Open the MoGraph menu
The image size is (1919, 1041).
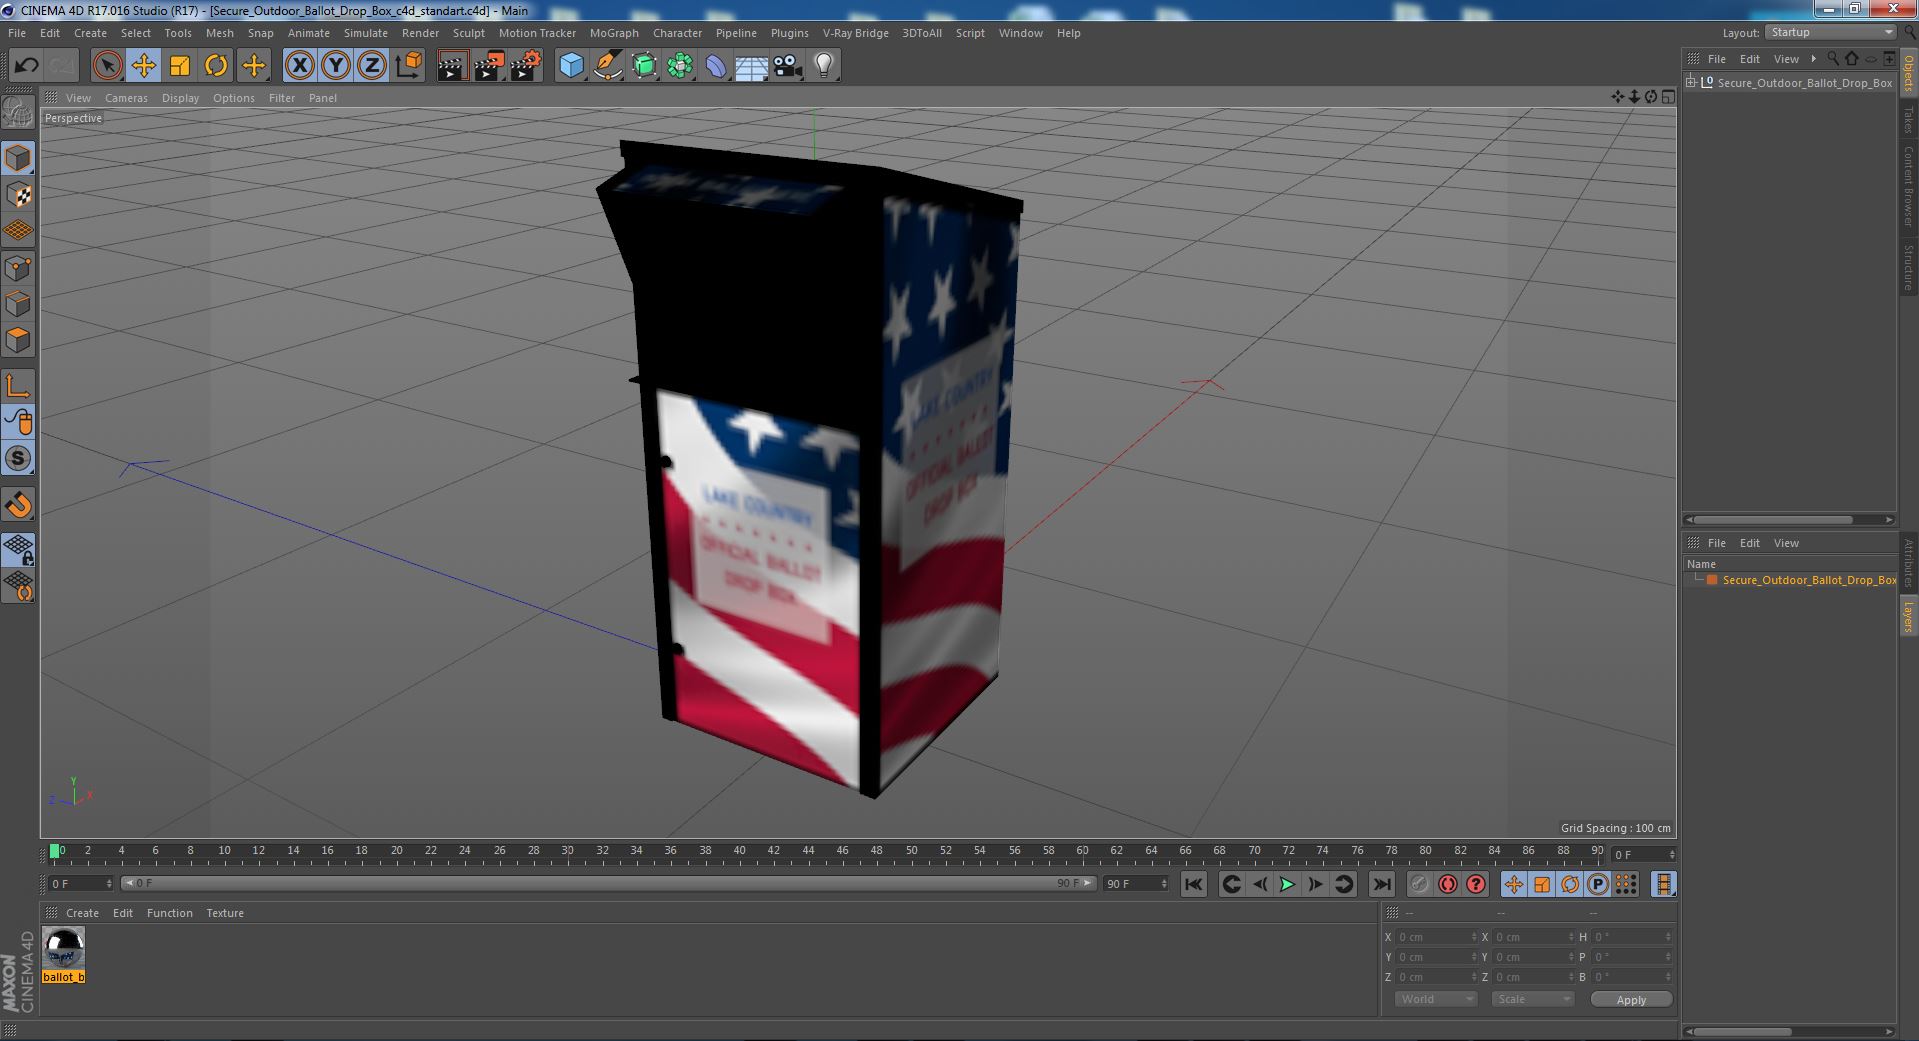[614, 33]
